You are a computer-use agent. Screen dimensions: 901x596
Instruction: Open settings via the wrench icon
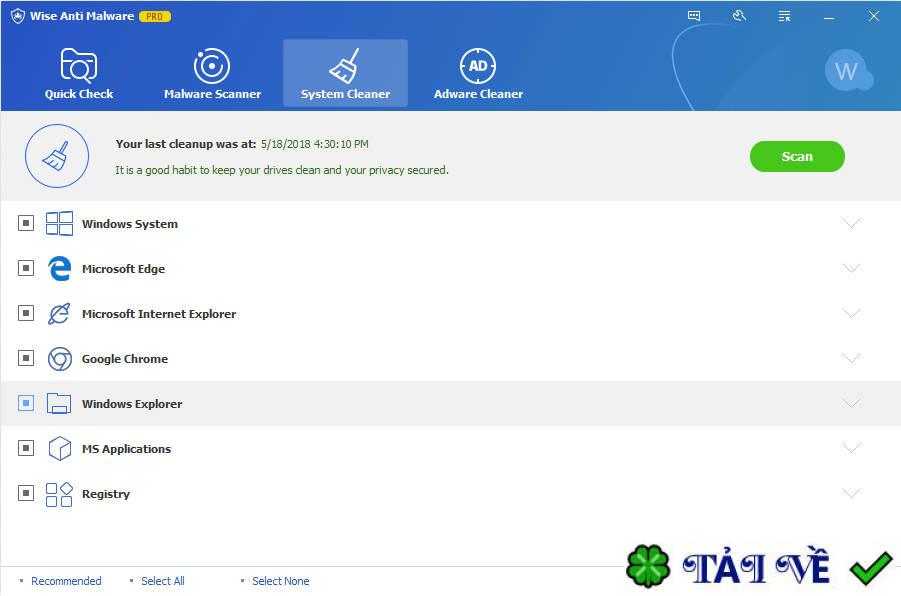pyautogui.click(x=739, y=15)
